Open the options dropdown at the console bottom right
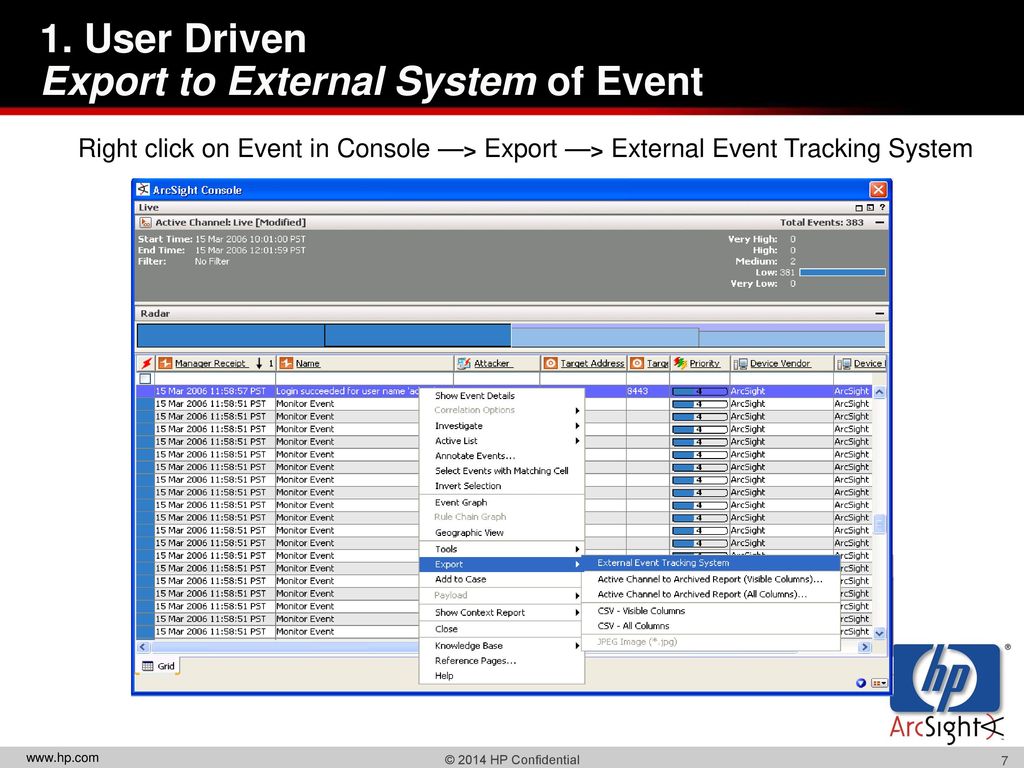1024x768 pixels. (880, 682)
